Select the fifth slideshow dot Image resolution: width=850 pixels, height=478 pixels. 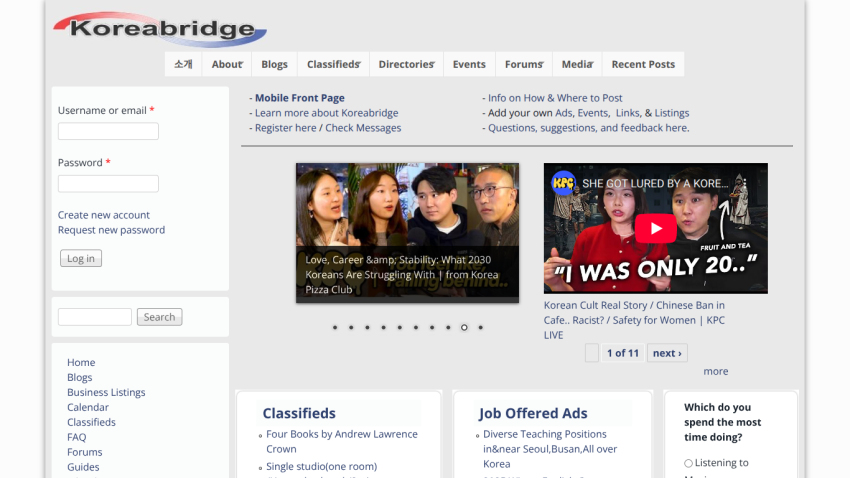pyautogui.click(x=400, y=327)
